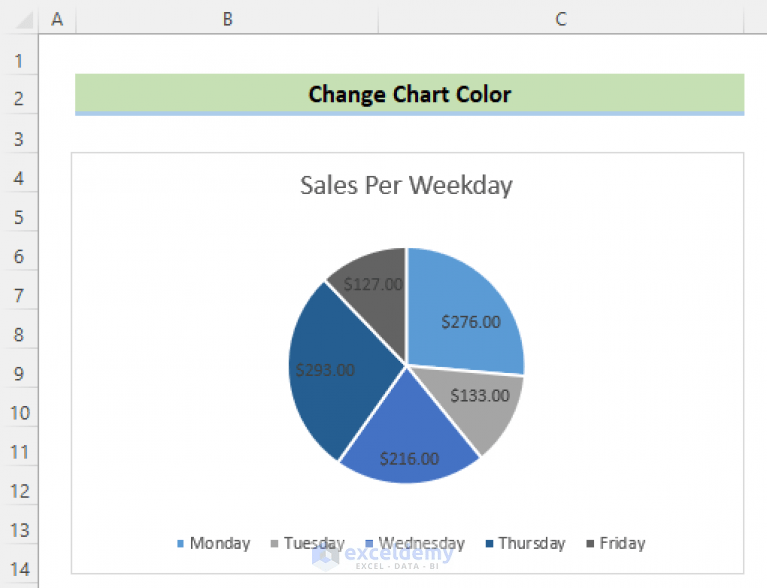This screenshot has width=767, height=588.
Task: Select column C header
Action: coord(561,19)
